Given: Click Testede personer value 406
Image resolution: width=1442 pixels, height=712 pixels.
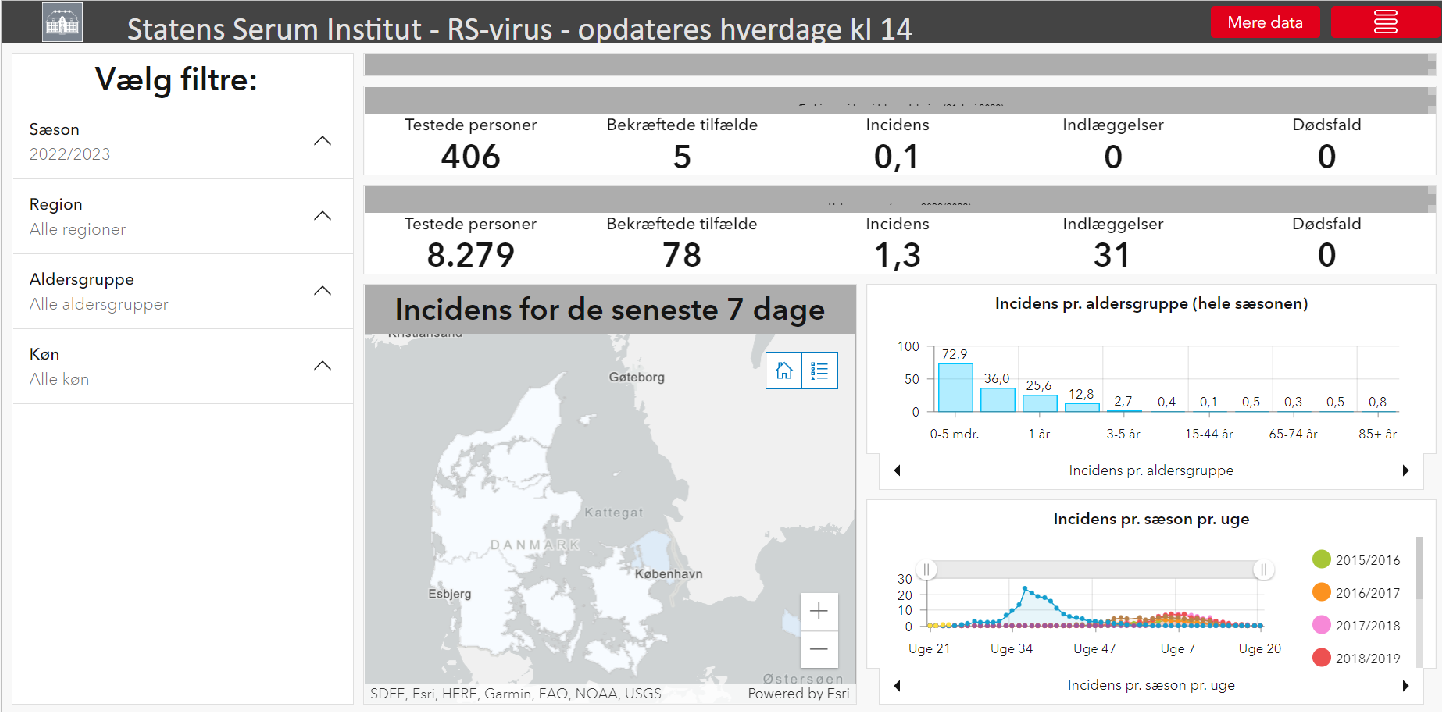Looking at the screenshot, I should (470, 156).
